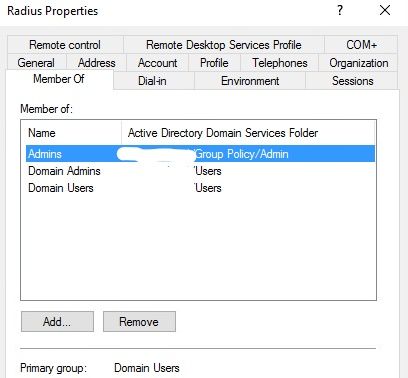Open the Environment tab
408x378 pixels.
250,81
